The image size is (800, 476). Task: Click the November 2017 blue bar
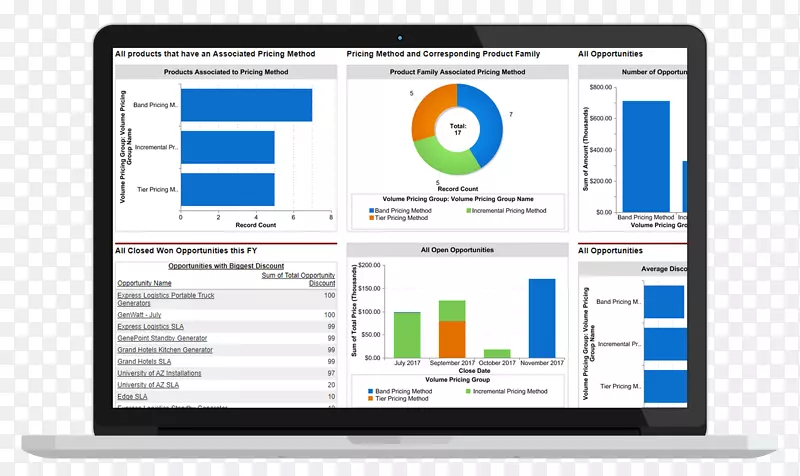tap(542, 318)
